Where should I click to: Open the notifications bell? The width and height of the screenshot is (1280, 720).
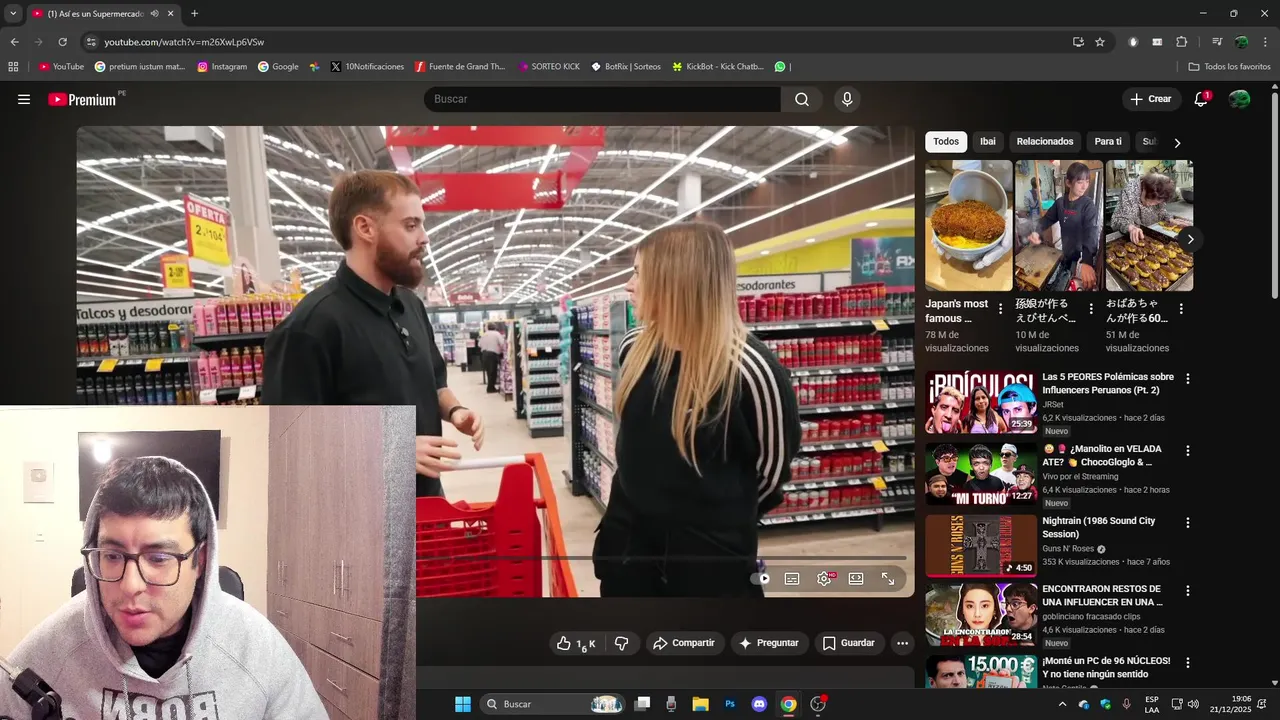click(1201, 99)
